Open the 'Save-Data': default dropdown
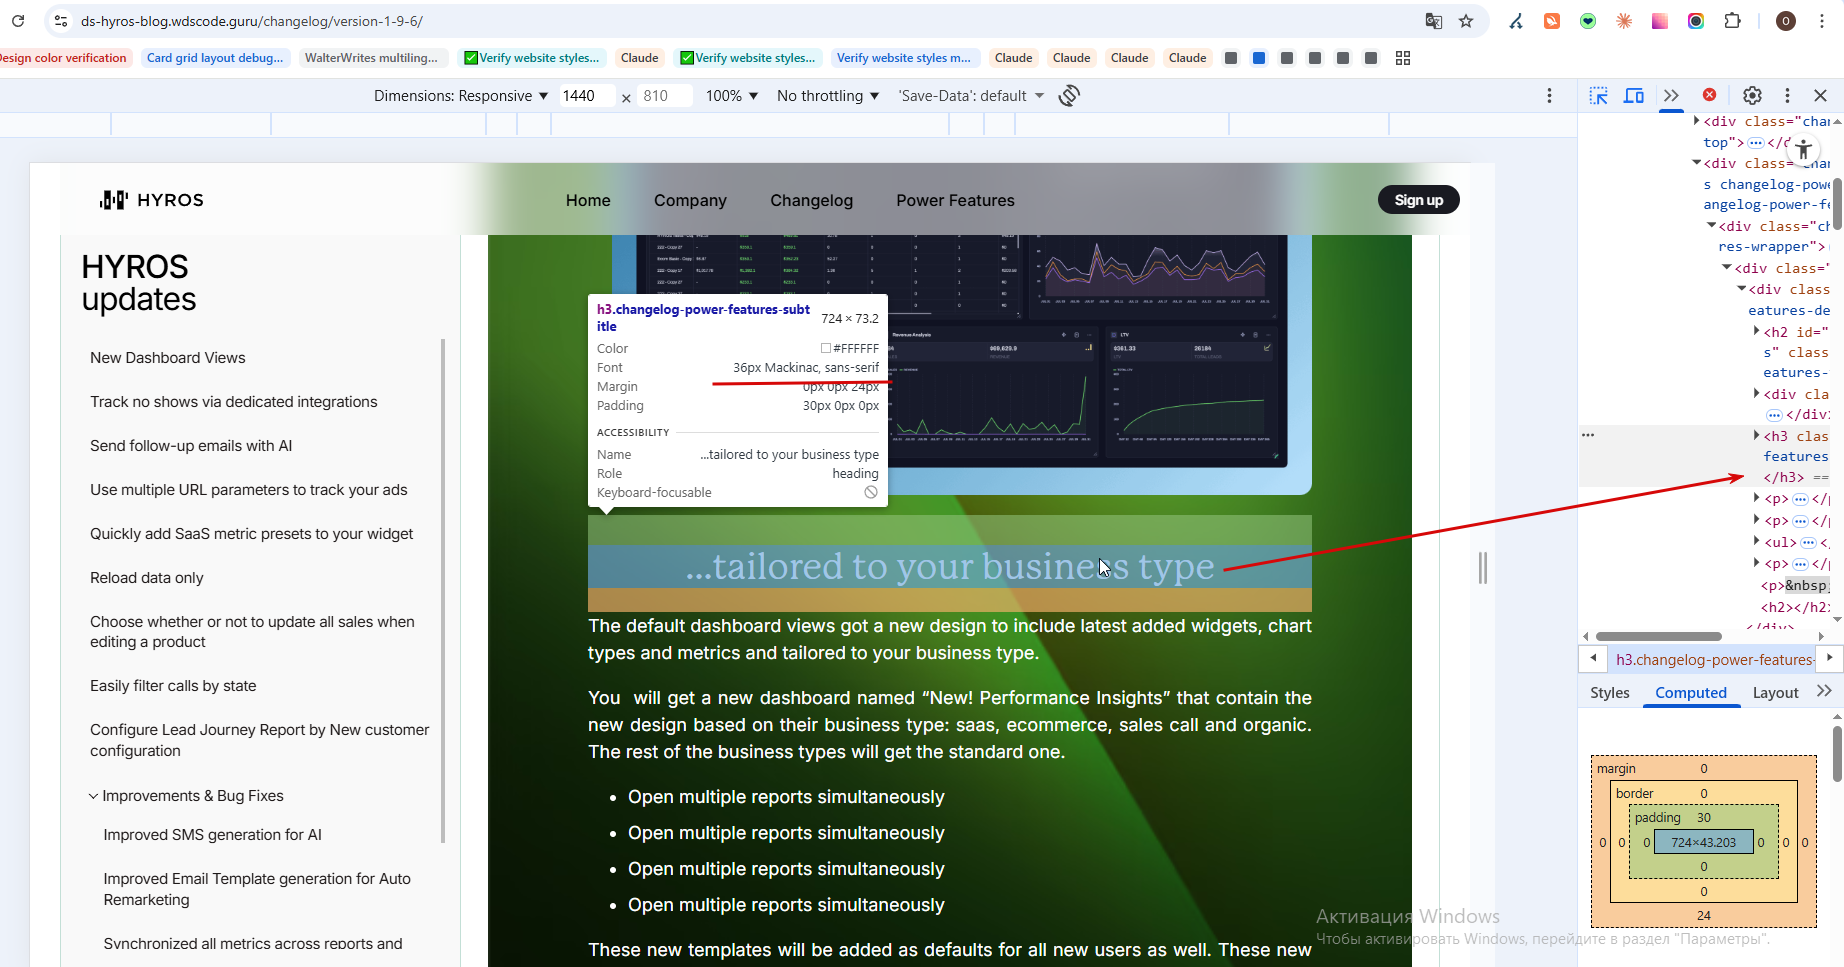This screenshot has height=967, width=1844. (x=971, y=96)
